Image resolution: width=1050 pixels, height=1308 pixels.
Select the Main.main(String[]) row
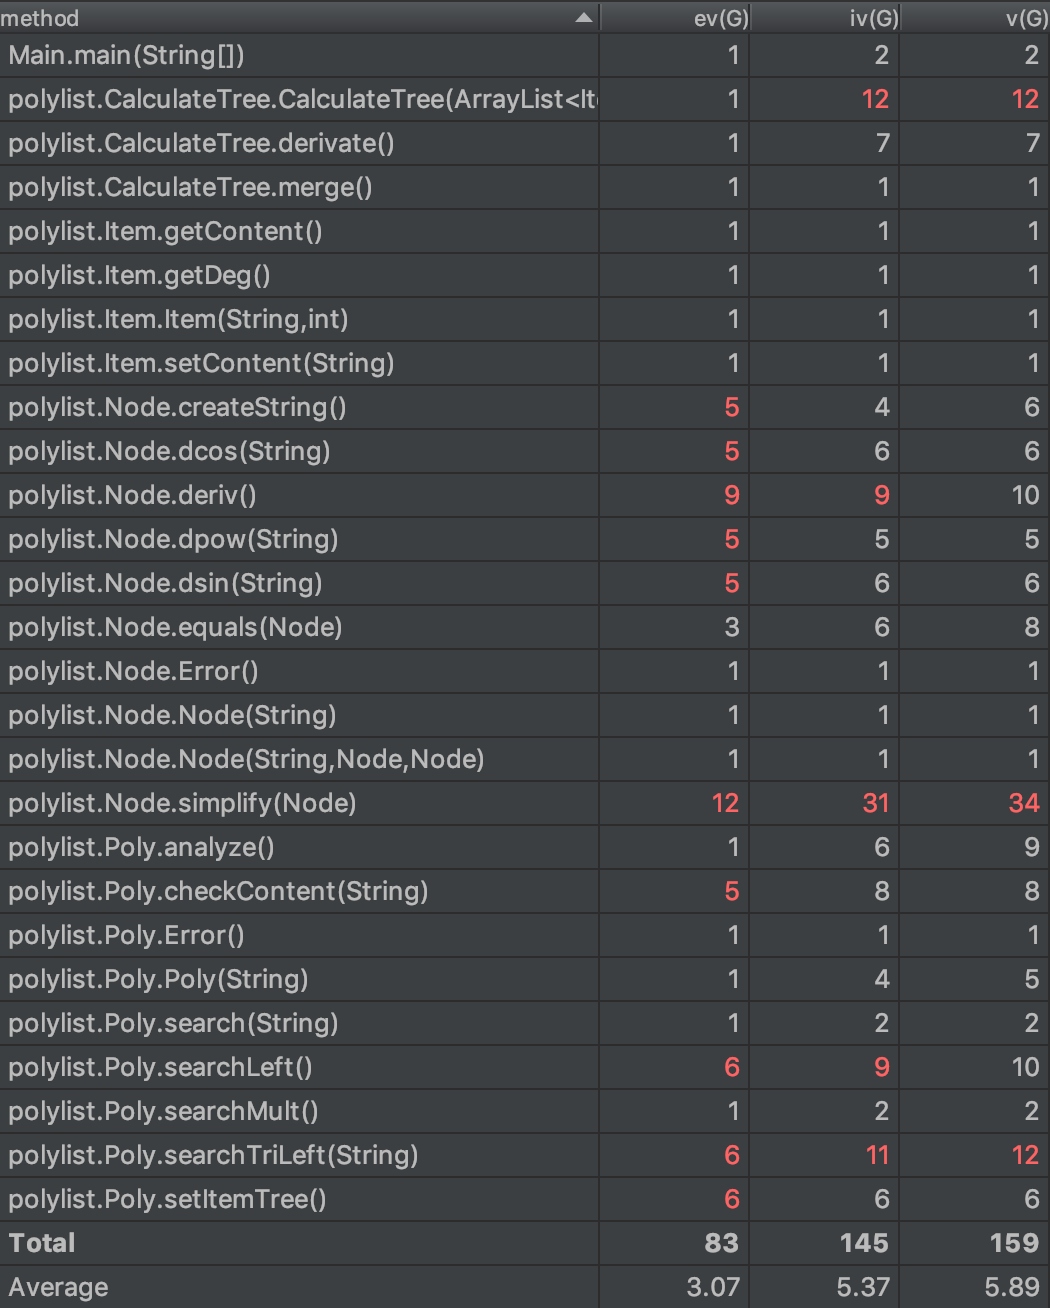[127, 55]
